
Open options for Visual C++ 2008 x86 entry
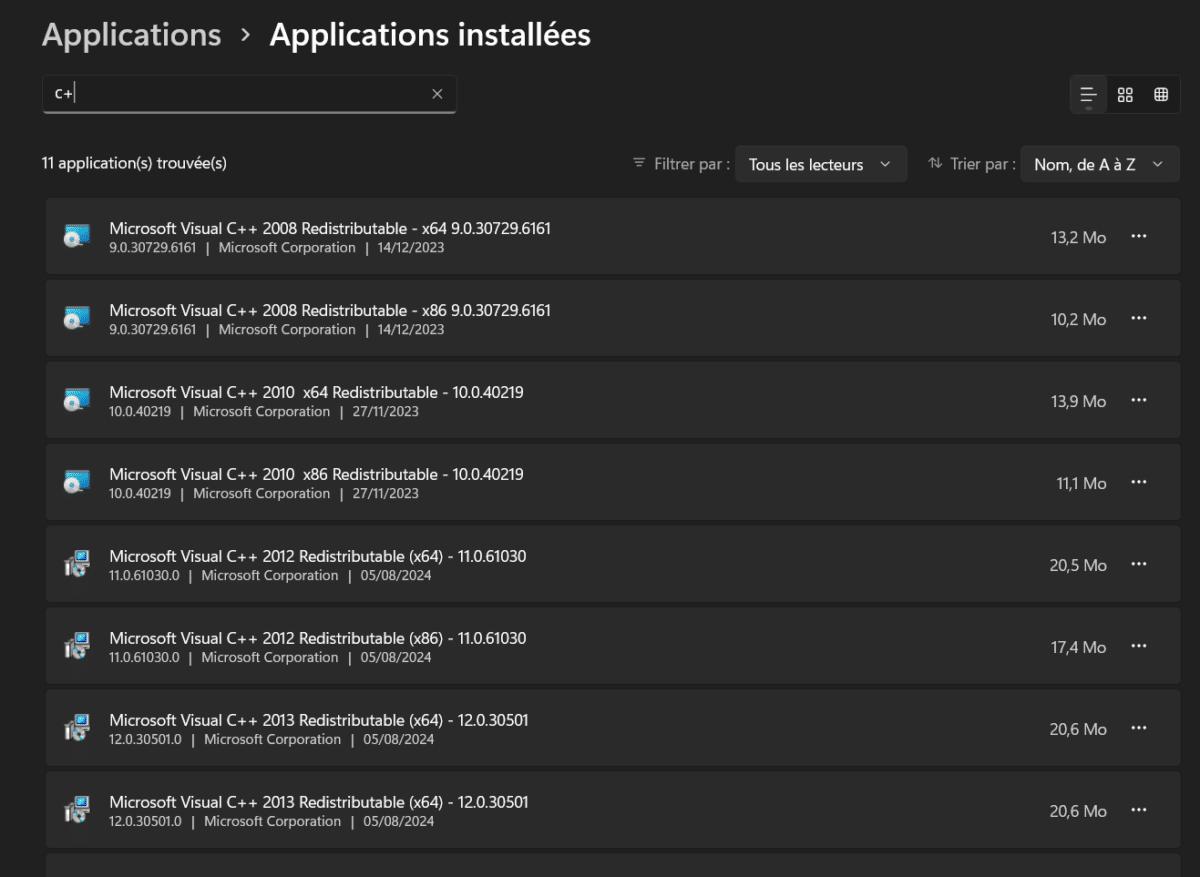(1138, 318)
